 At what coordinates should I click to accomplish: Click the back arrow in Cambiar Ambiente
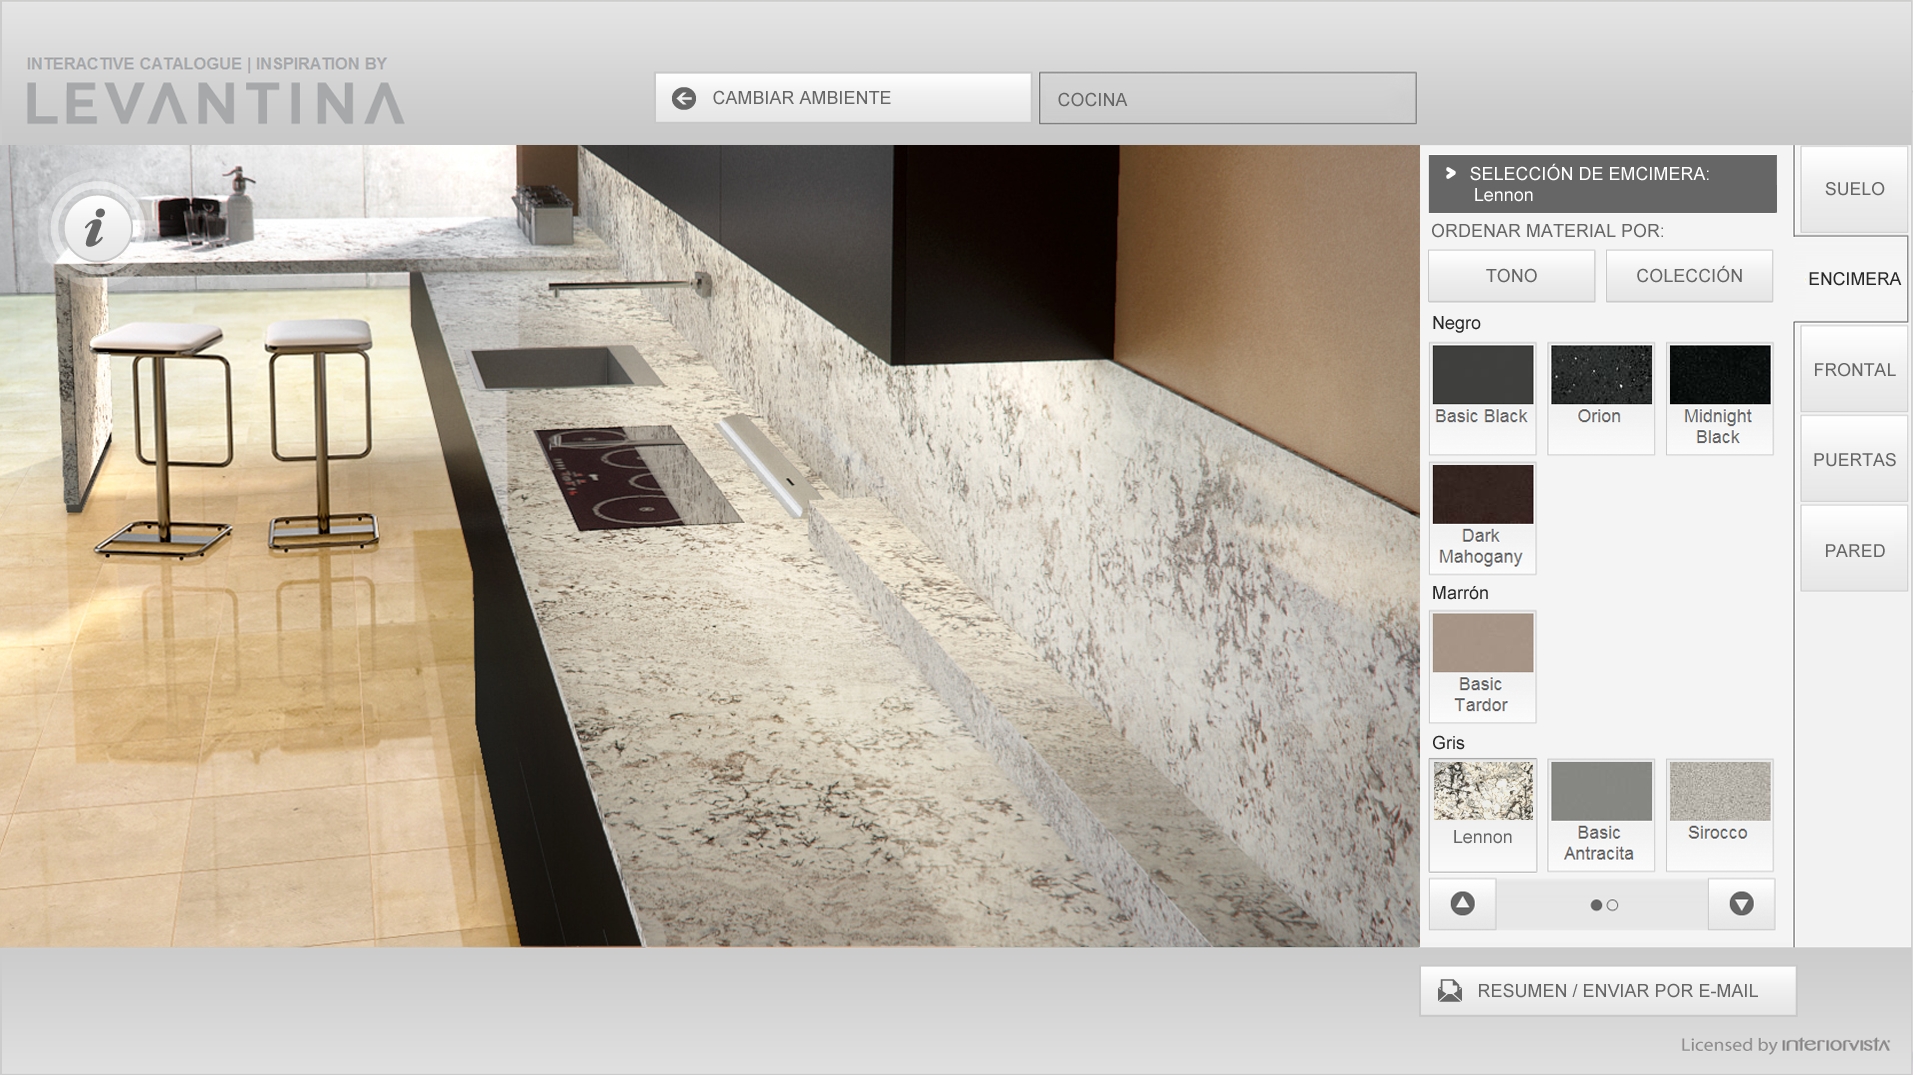(684, 98)
